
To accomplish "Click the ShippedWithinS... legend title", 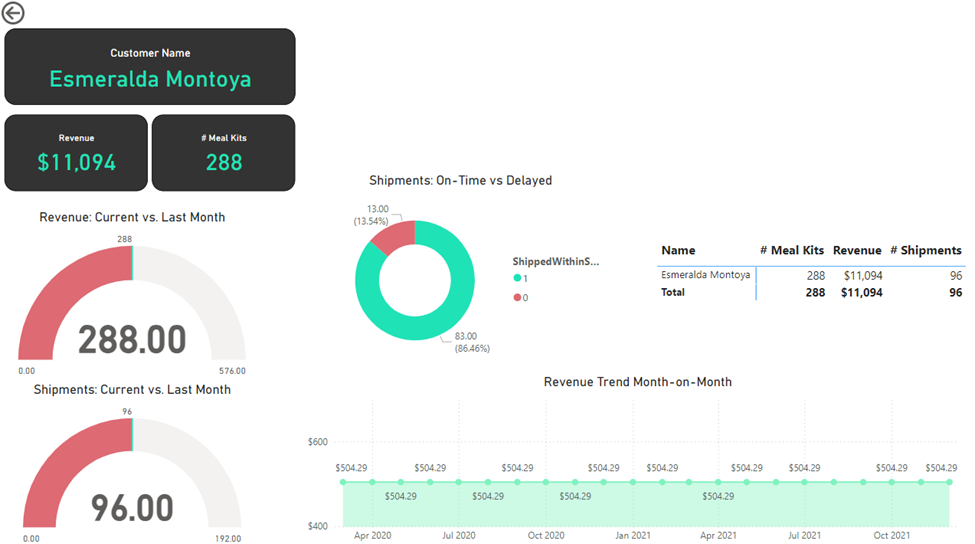I will (x=555, y=261).
